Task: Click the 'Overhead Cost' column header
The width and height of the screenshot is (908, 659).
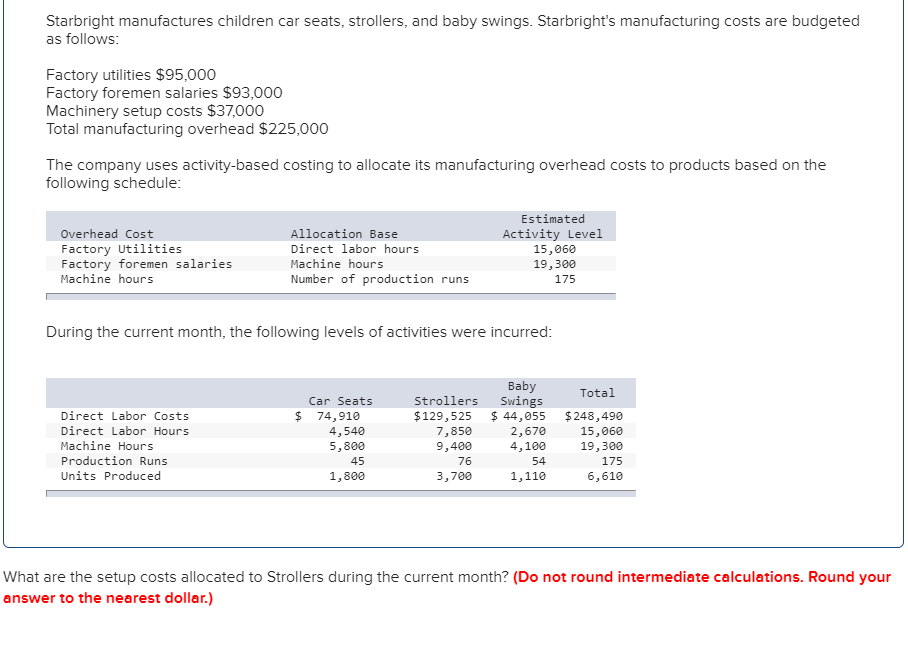Action: pos(107,234)
